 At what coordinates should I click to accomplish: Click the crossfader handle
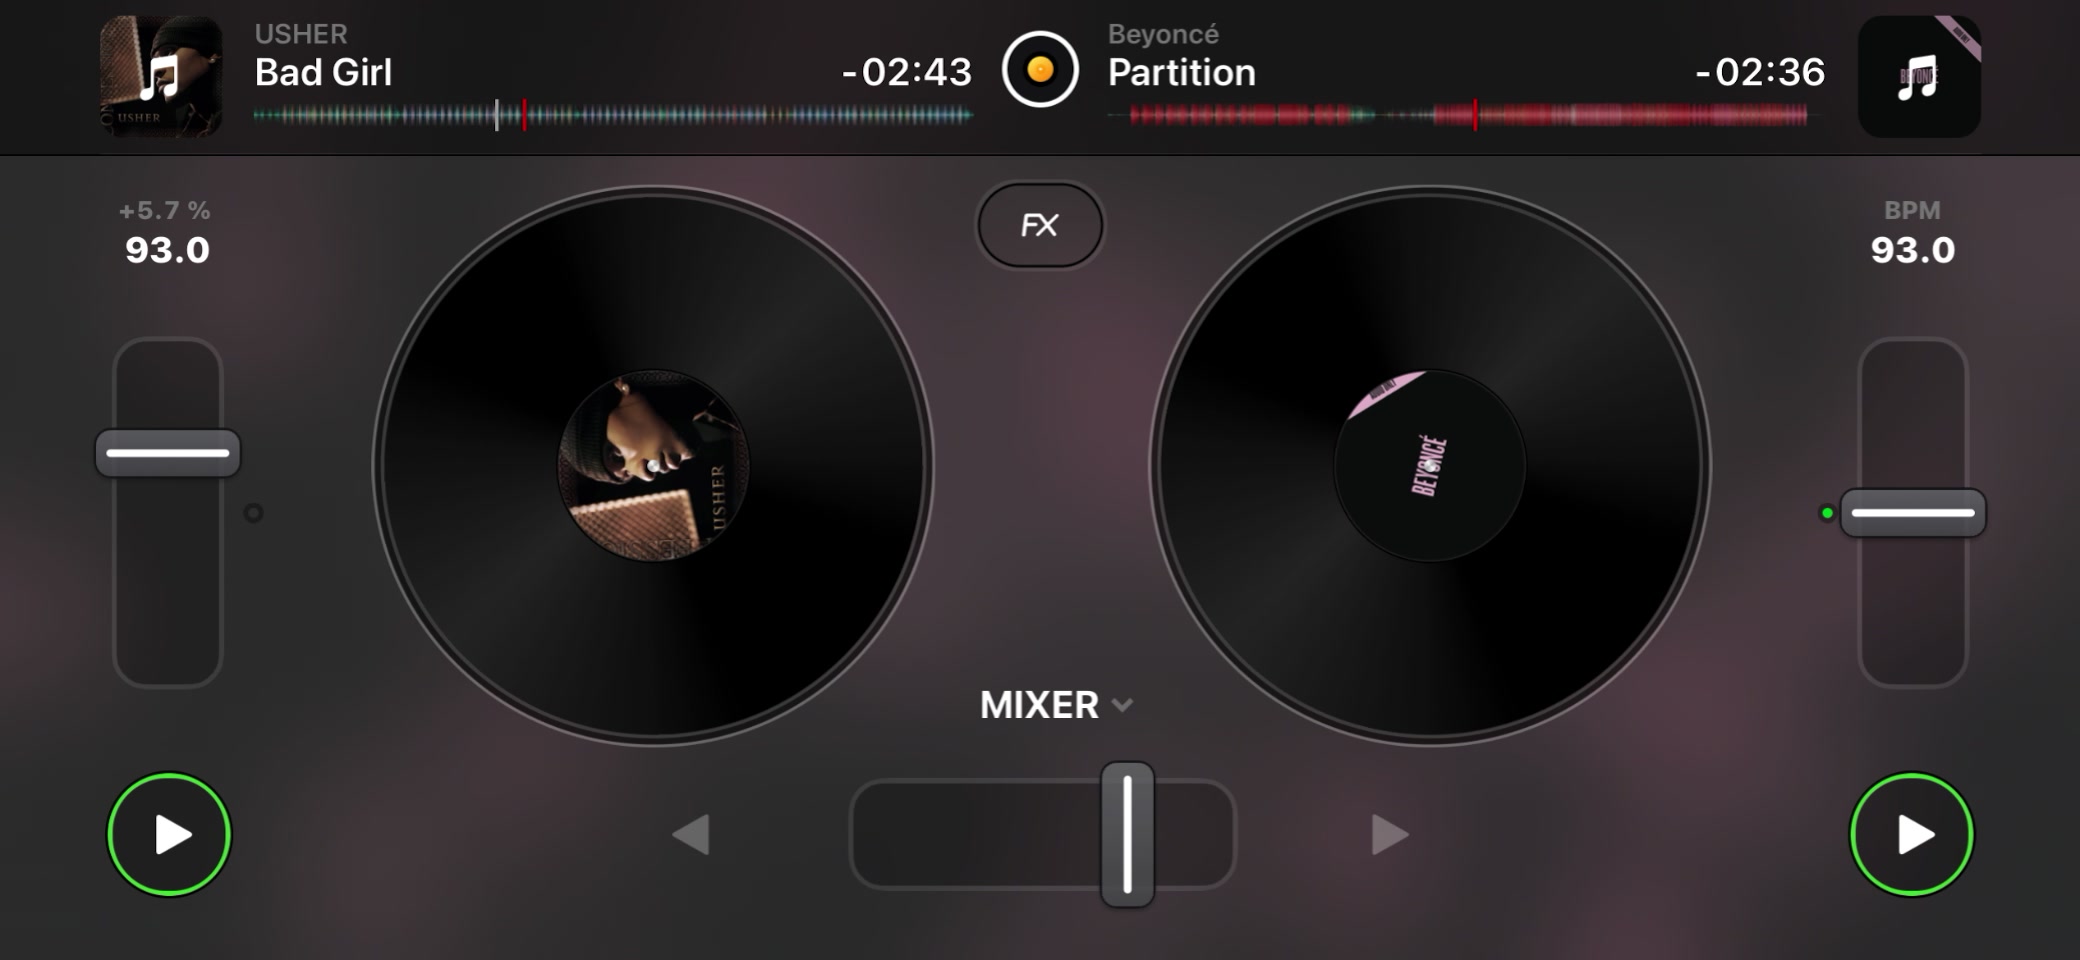tap(1128, 834)
